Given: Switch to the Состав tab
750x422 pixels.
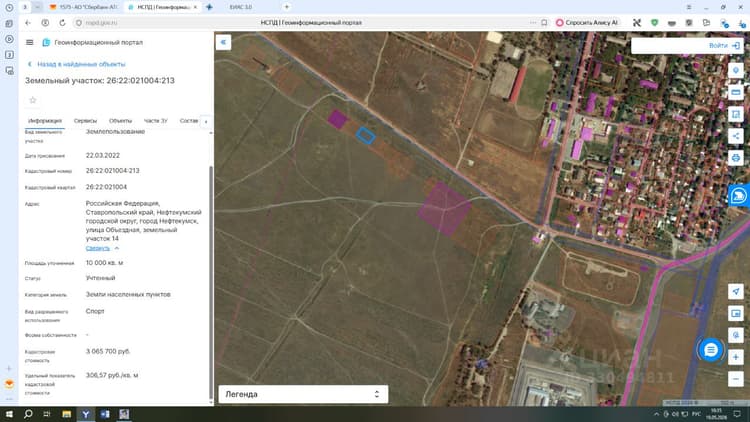Looking at the screenshot, I should [x=188, y=121].
